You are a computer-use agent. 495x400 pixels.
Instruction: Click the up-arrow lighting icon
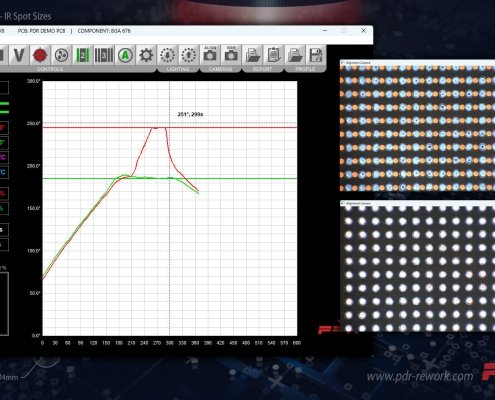click(189, 55)
